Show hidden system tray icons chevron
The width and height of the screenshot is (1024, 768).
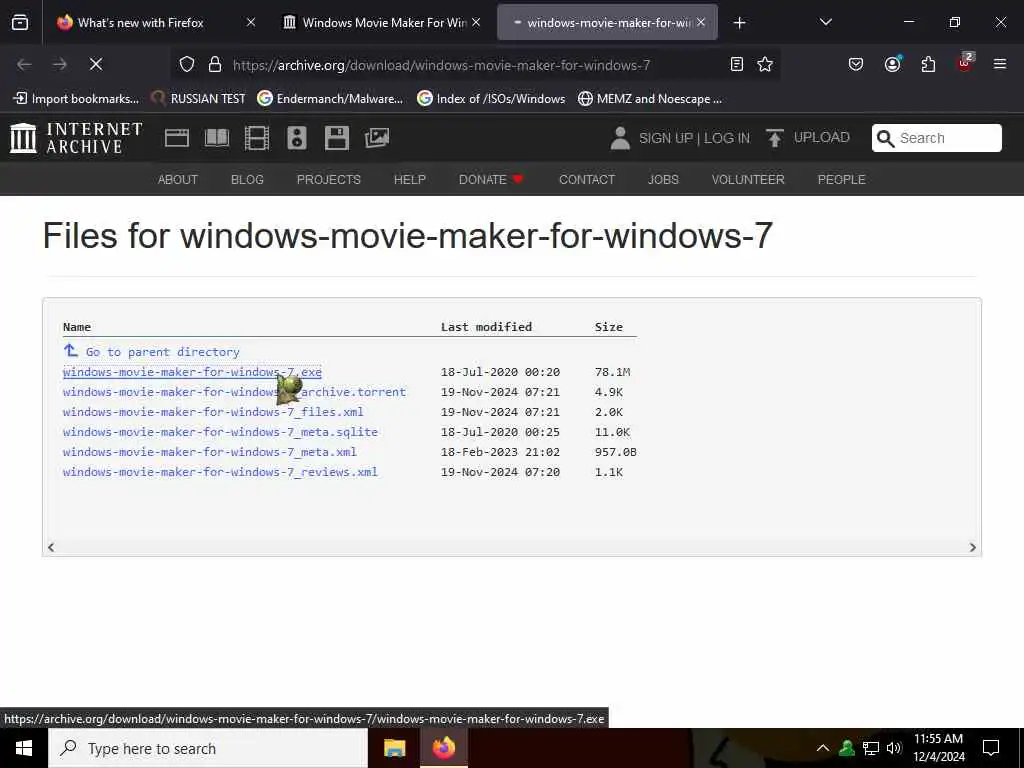(823, 748)
